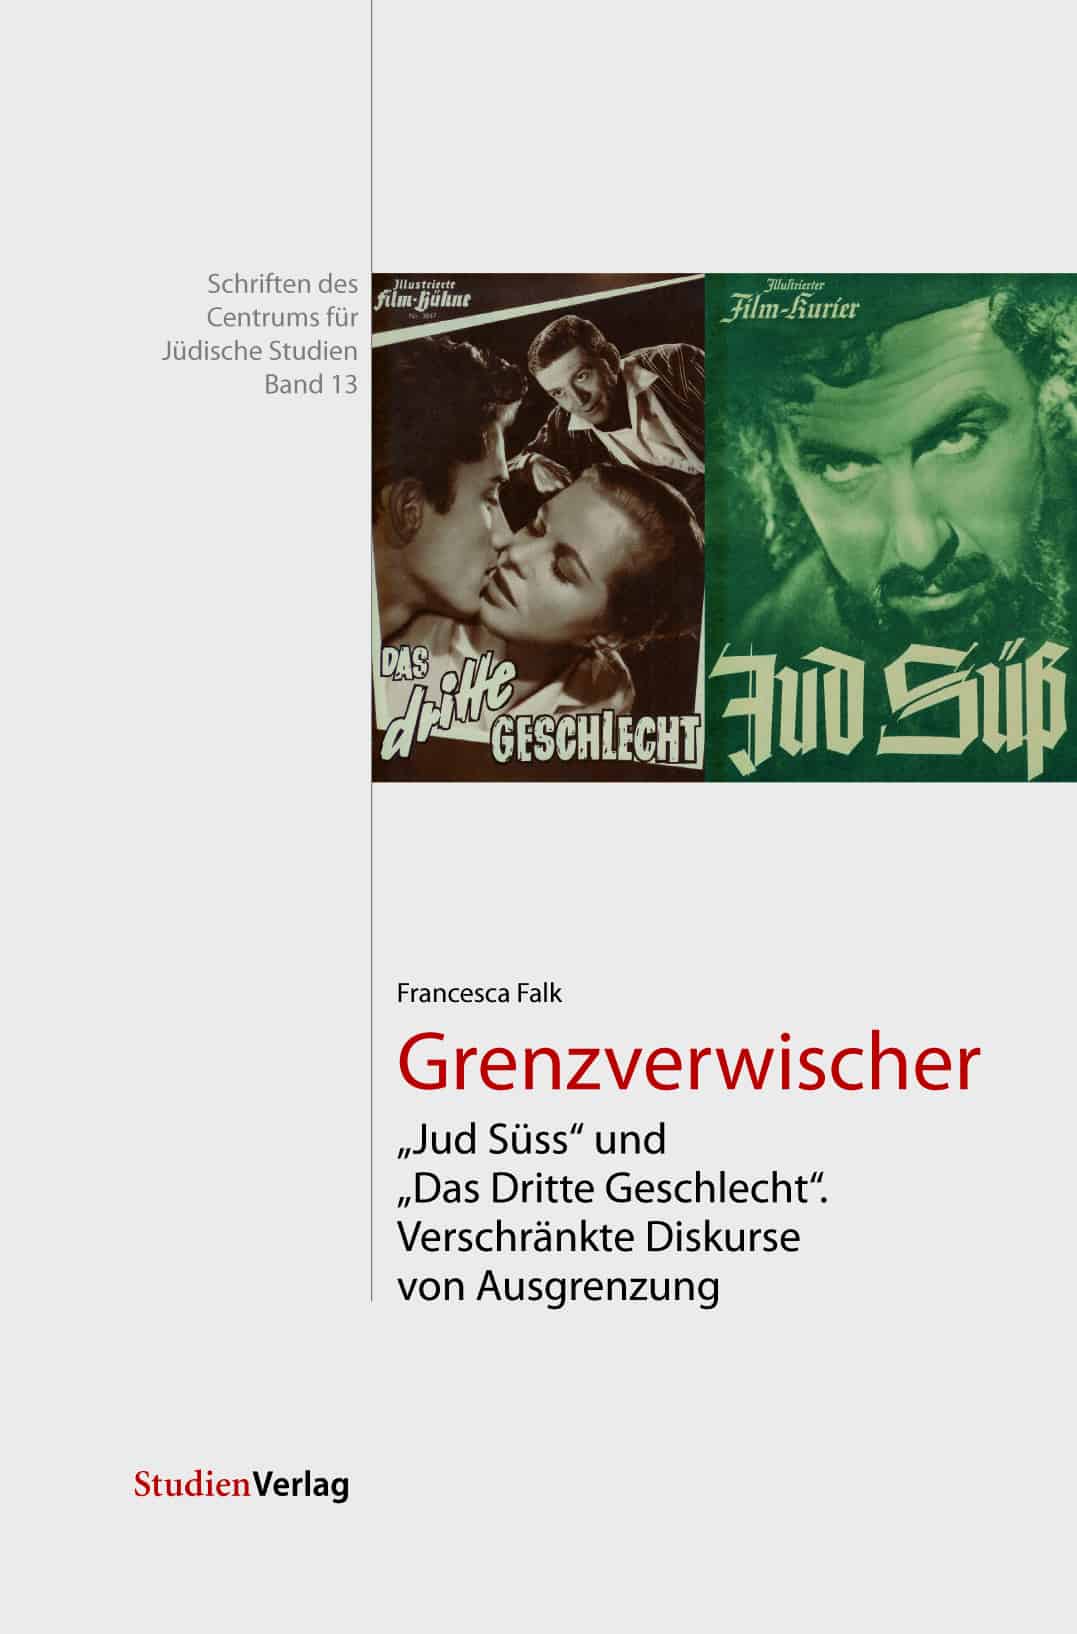Click the words von Ausgrenzung
Screen dimensions: 1077x1634
point(558,1287)
